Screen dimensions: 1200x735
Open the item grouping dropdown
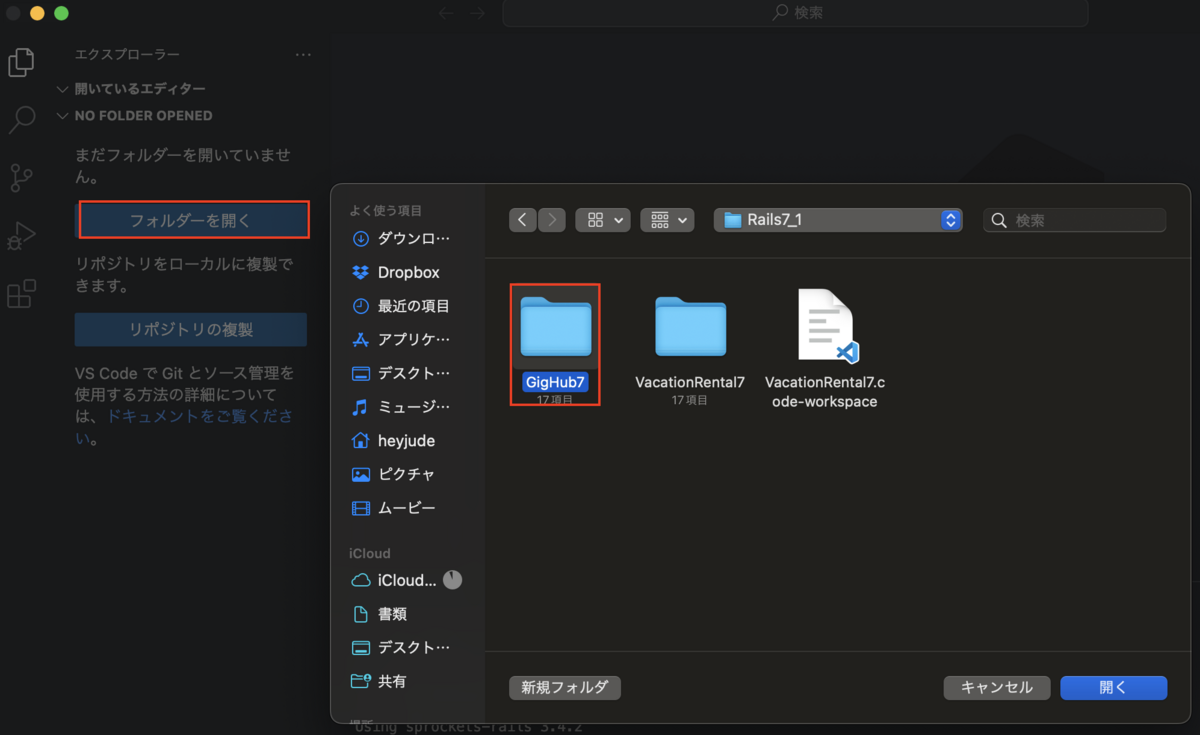(667, 220)
